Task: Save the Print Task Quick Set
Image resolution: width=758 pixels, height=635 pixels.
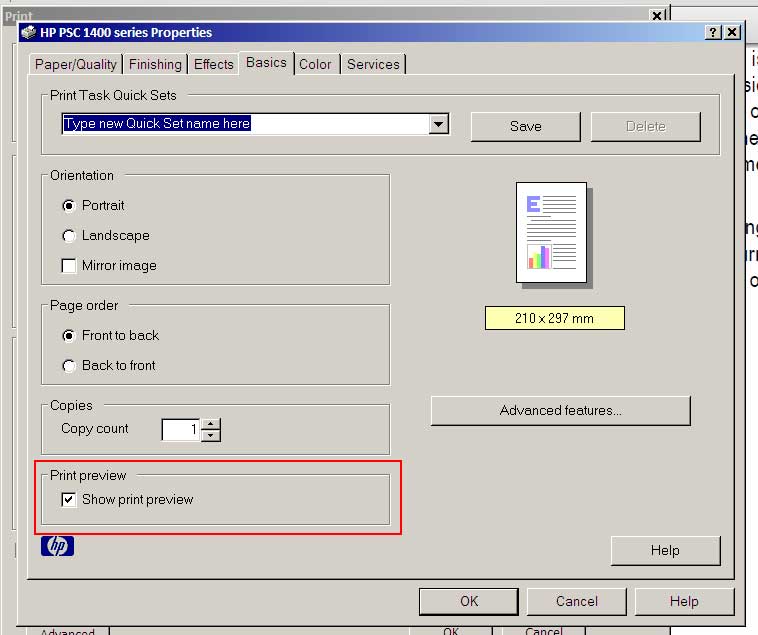Action: (525, 127)
